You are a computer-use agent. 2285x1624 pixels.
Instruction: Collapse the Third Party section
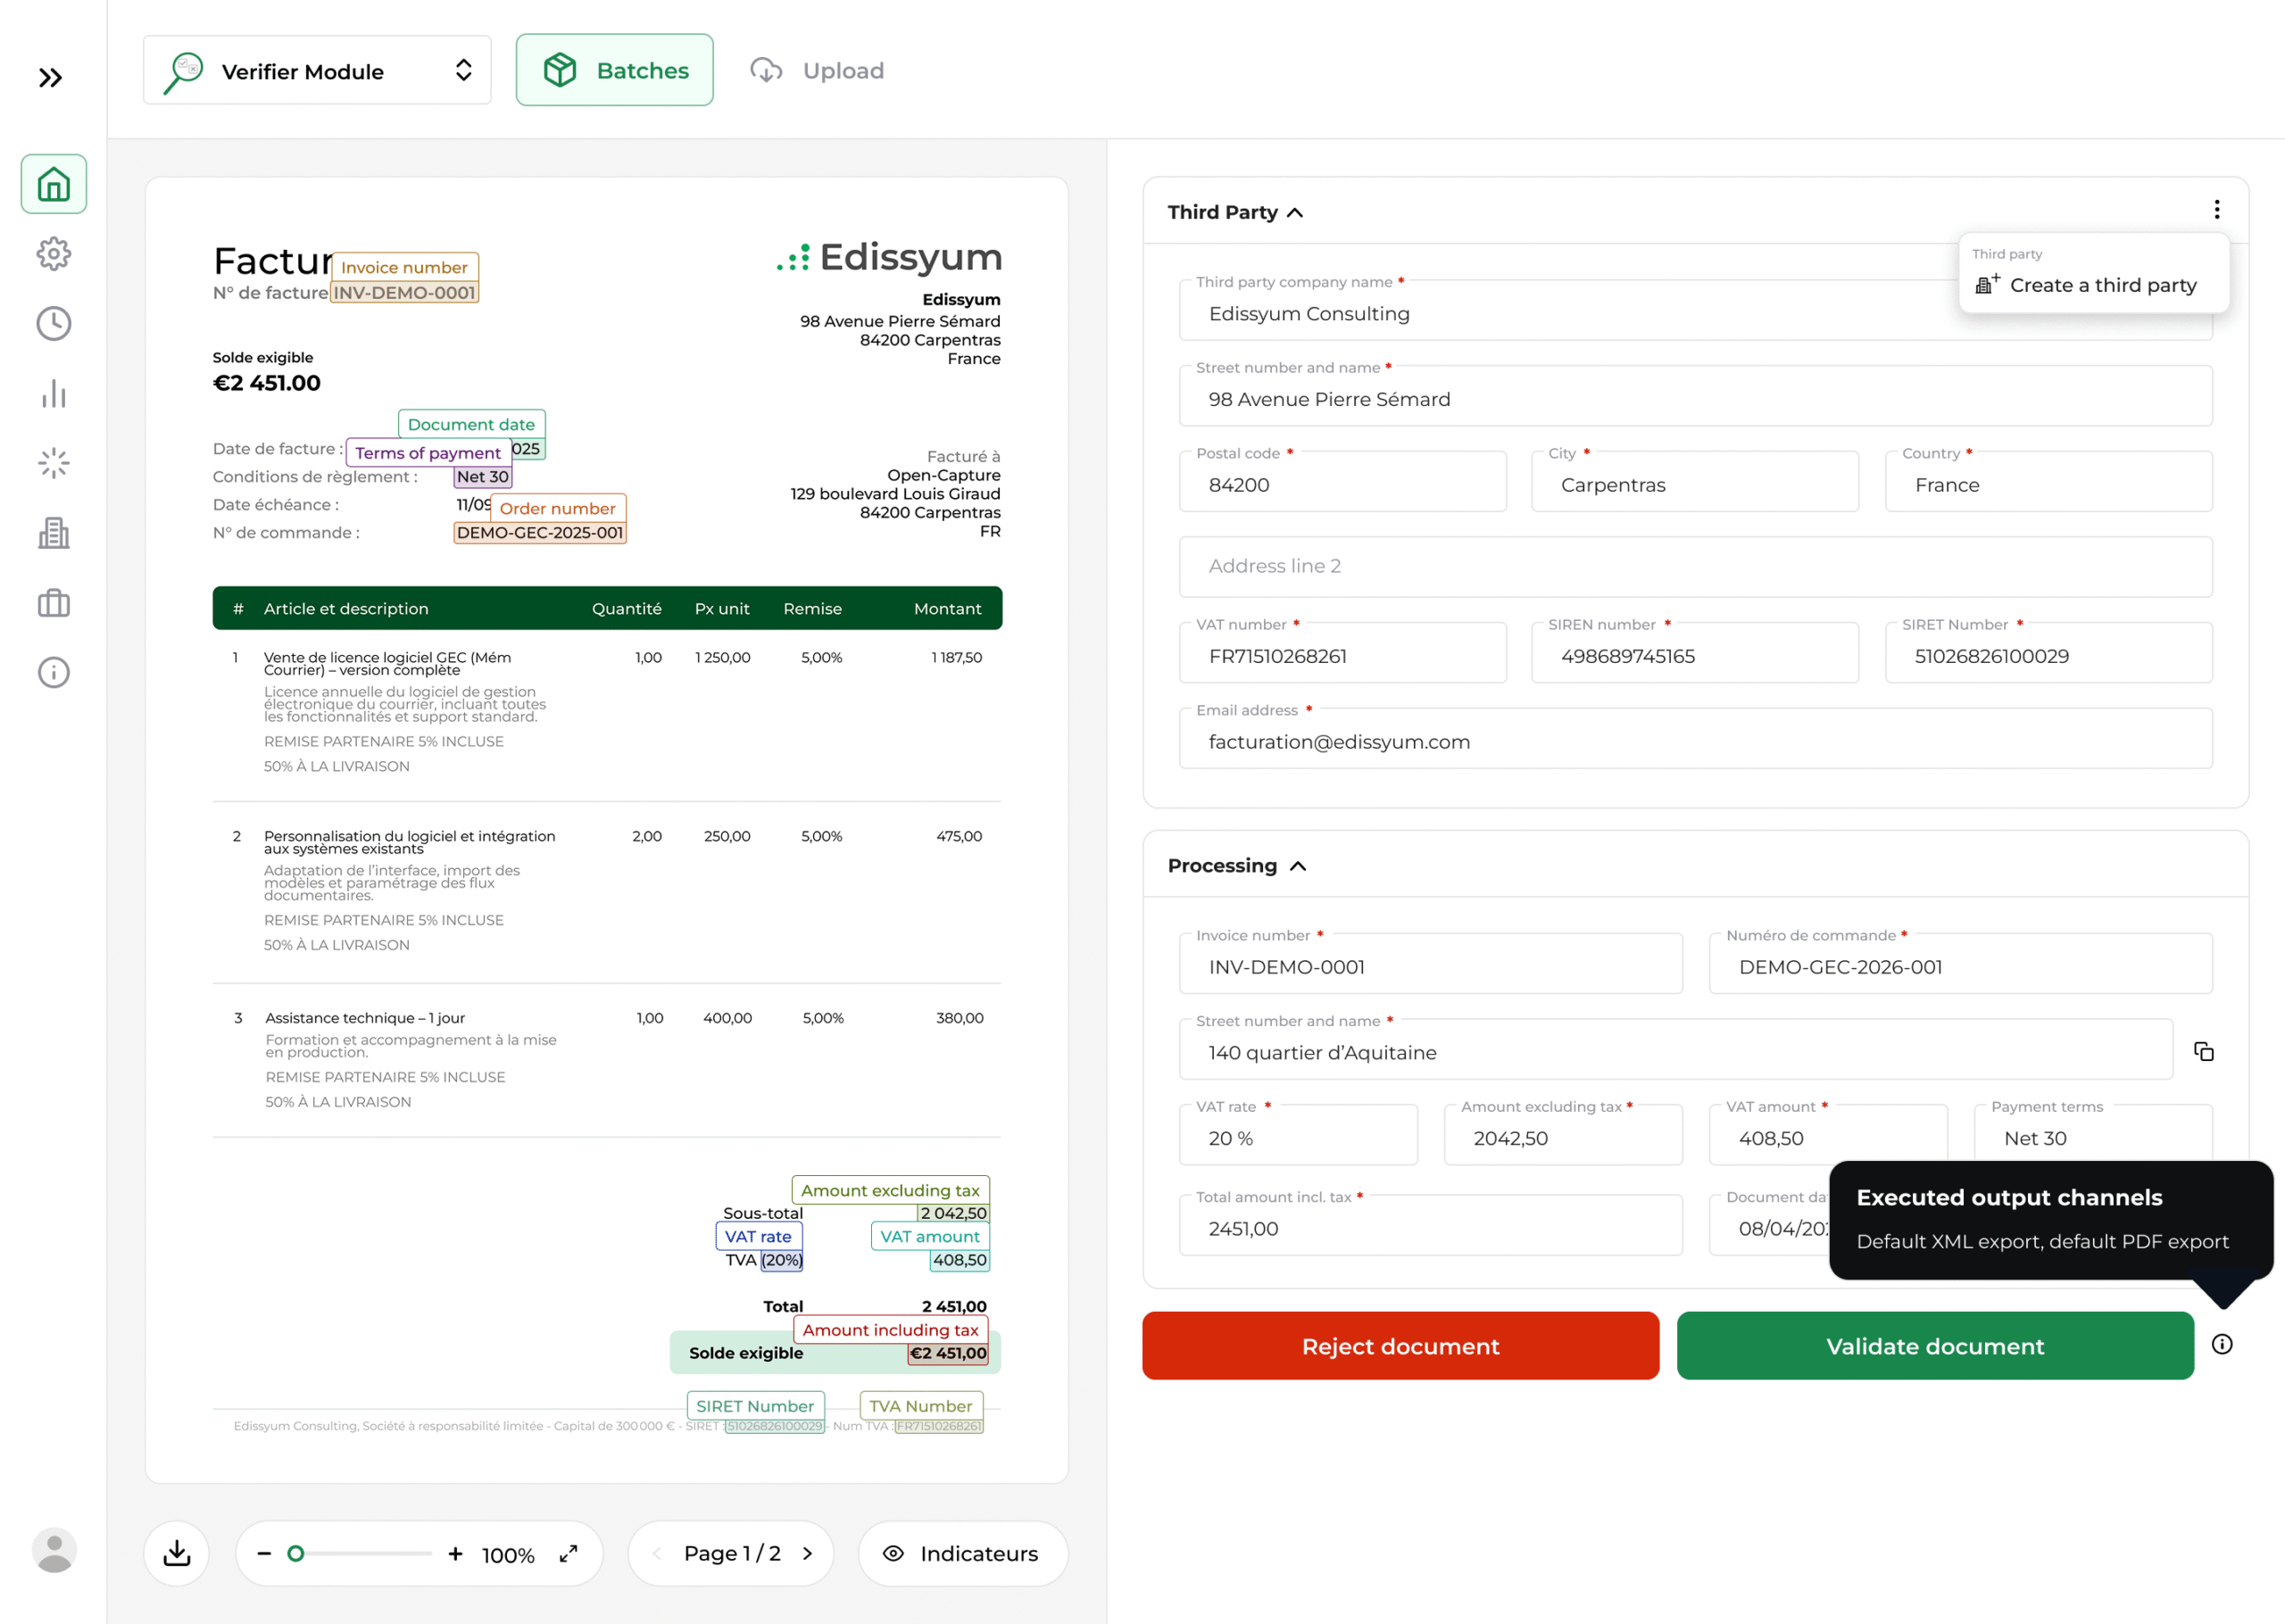[1297, 212]
